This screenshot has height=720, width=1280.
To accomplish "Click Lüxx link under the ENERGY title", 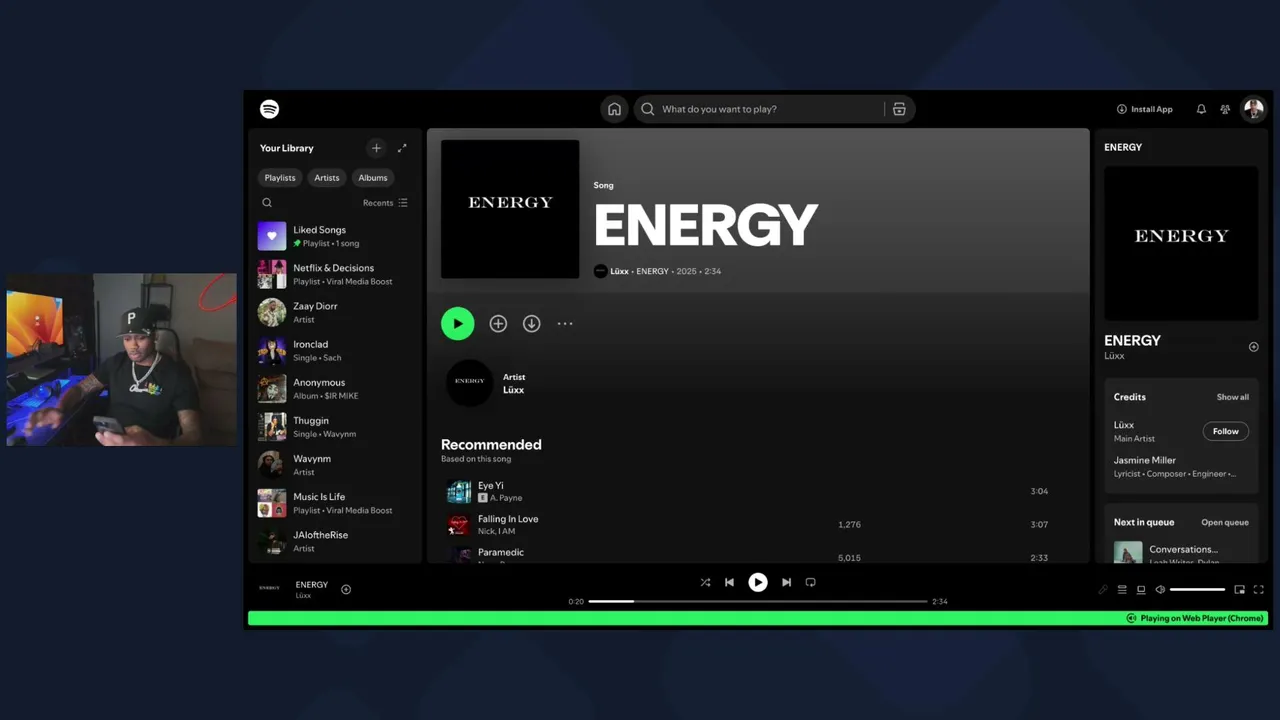I will point(619,271).
